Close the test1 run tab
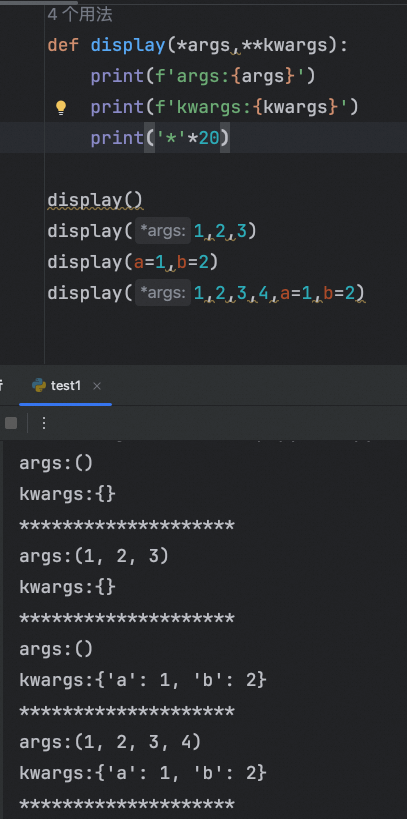Image resolution: width=407 pixels, height=819 pixels. 97,386
